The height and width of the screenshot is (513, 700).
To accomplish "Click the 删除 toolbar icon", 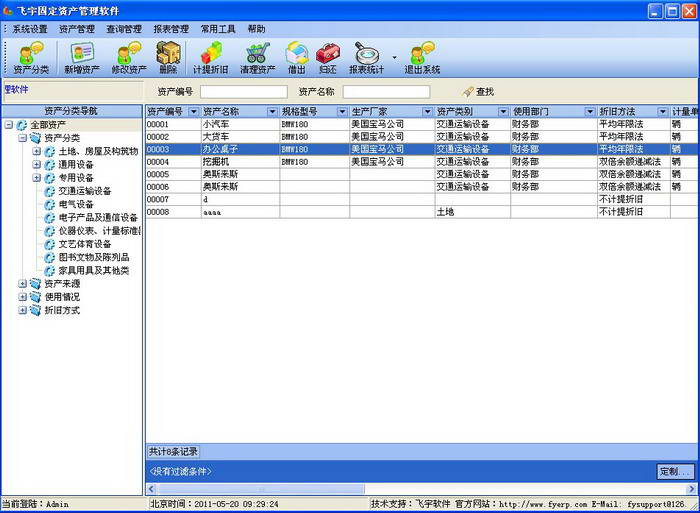I will 168,58.
